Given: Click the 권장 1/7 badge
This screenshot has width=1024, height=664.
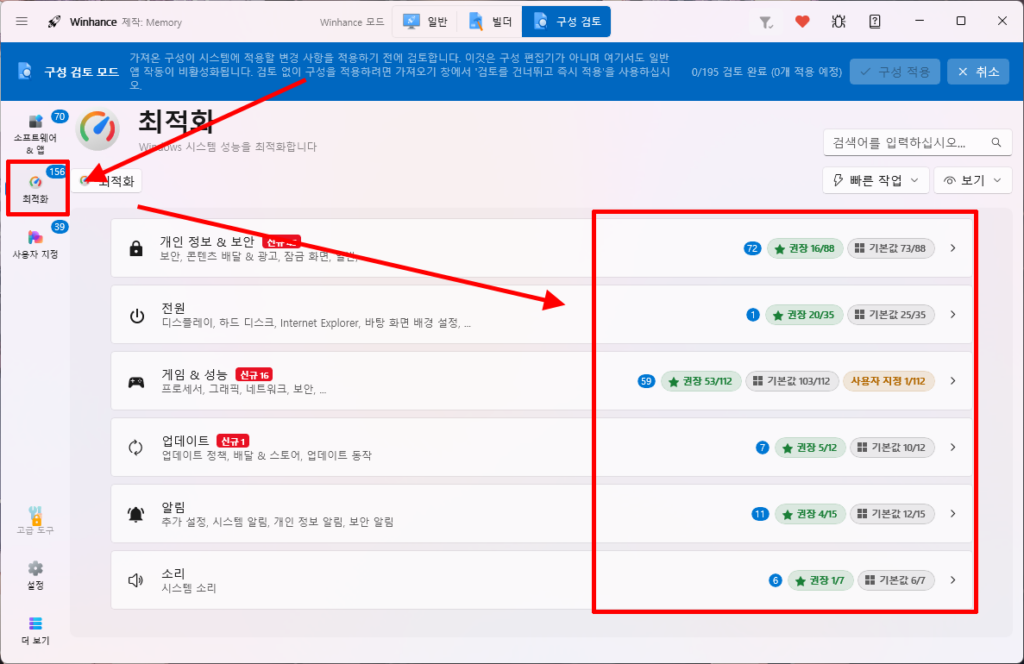Looking at the screenshot, I should click(x=820, y=580).
